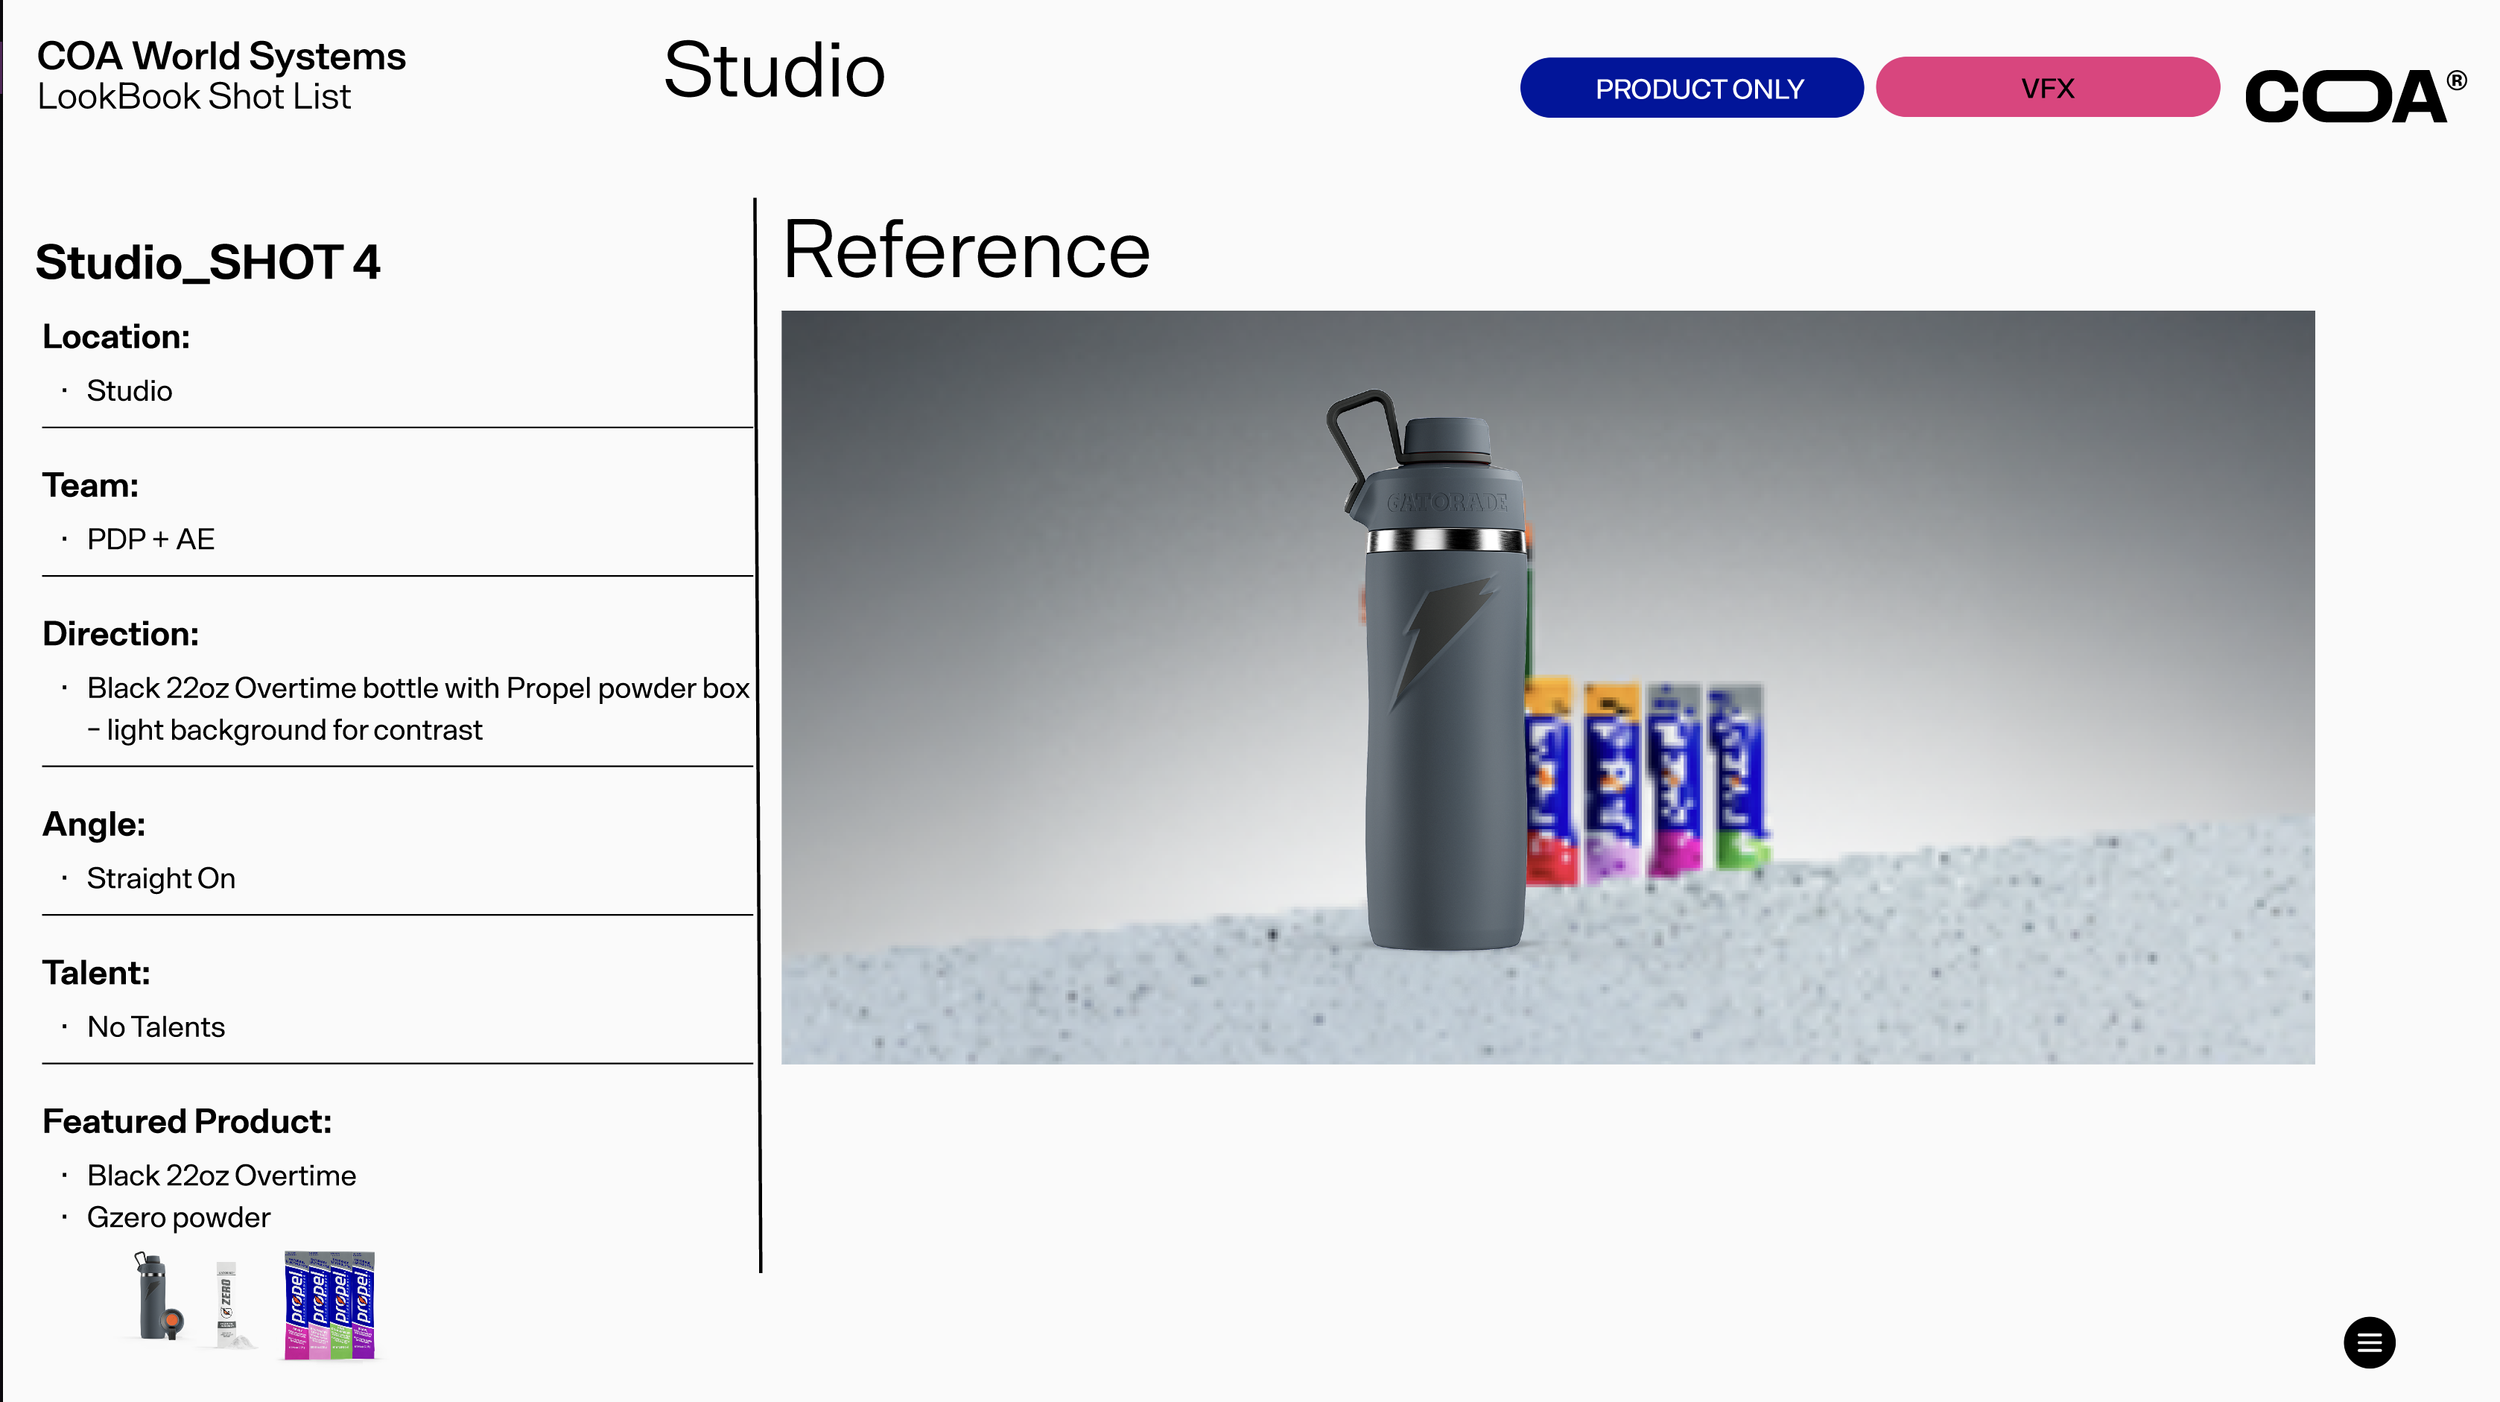Click the No Talents entry
This screenshot has height=1402, width=2500.
(156, 1027)
